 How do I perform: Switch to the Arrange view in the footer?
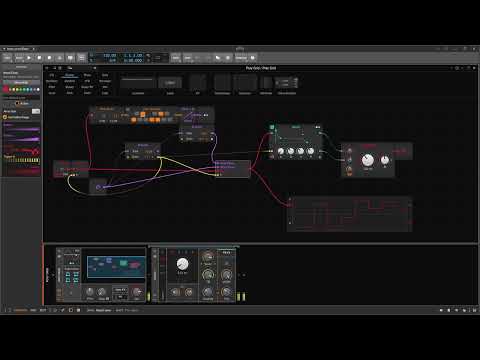(21, 310)
